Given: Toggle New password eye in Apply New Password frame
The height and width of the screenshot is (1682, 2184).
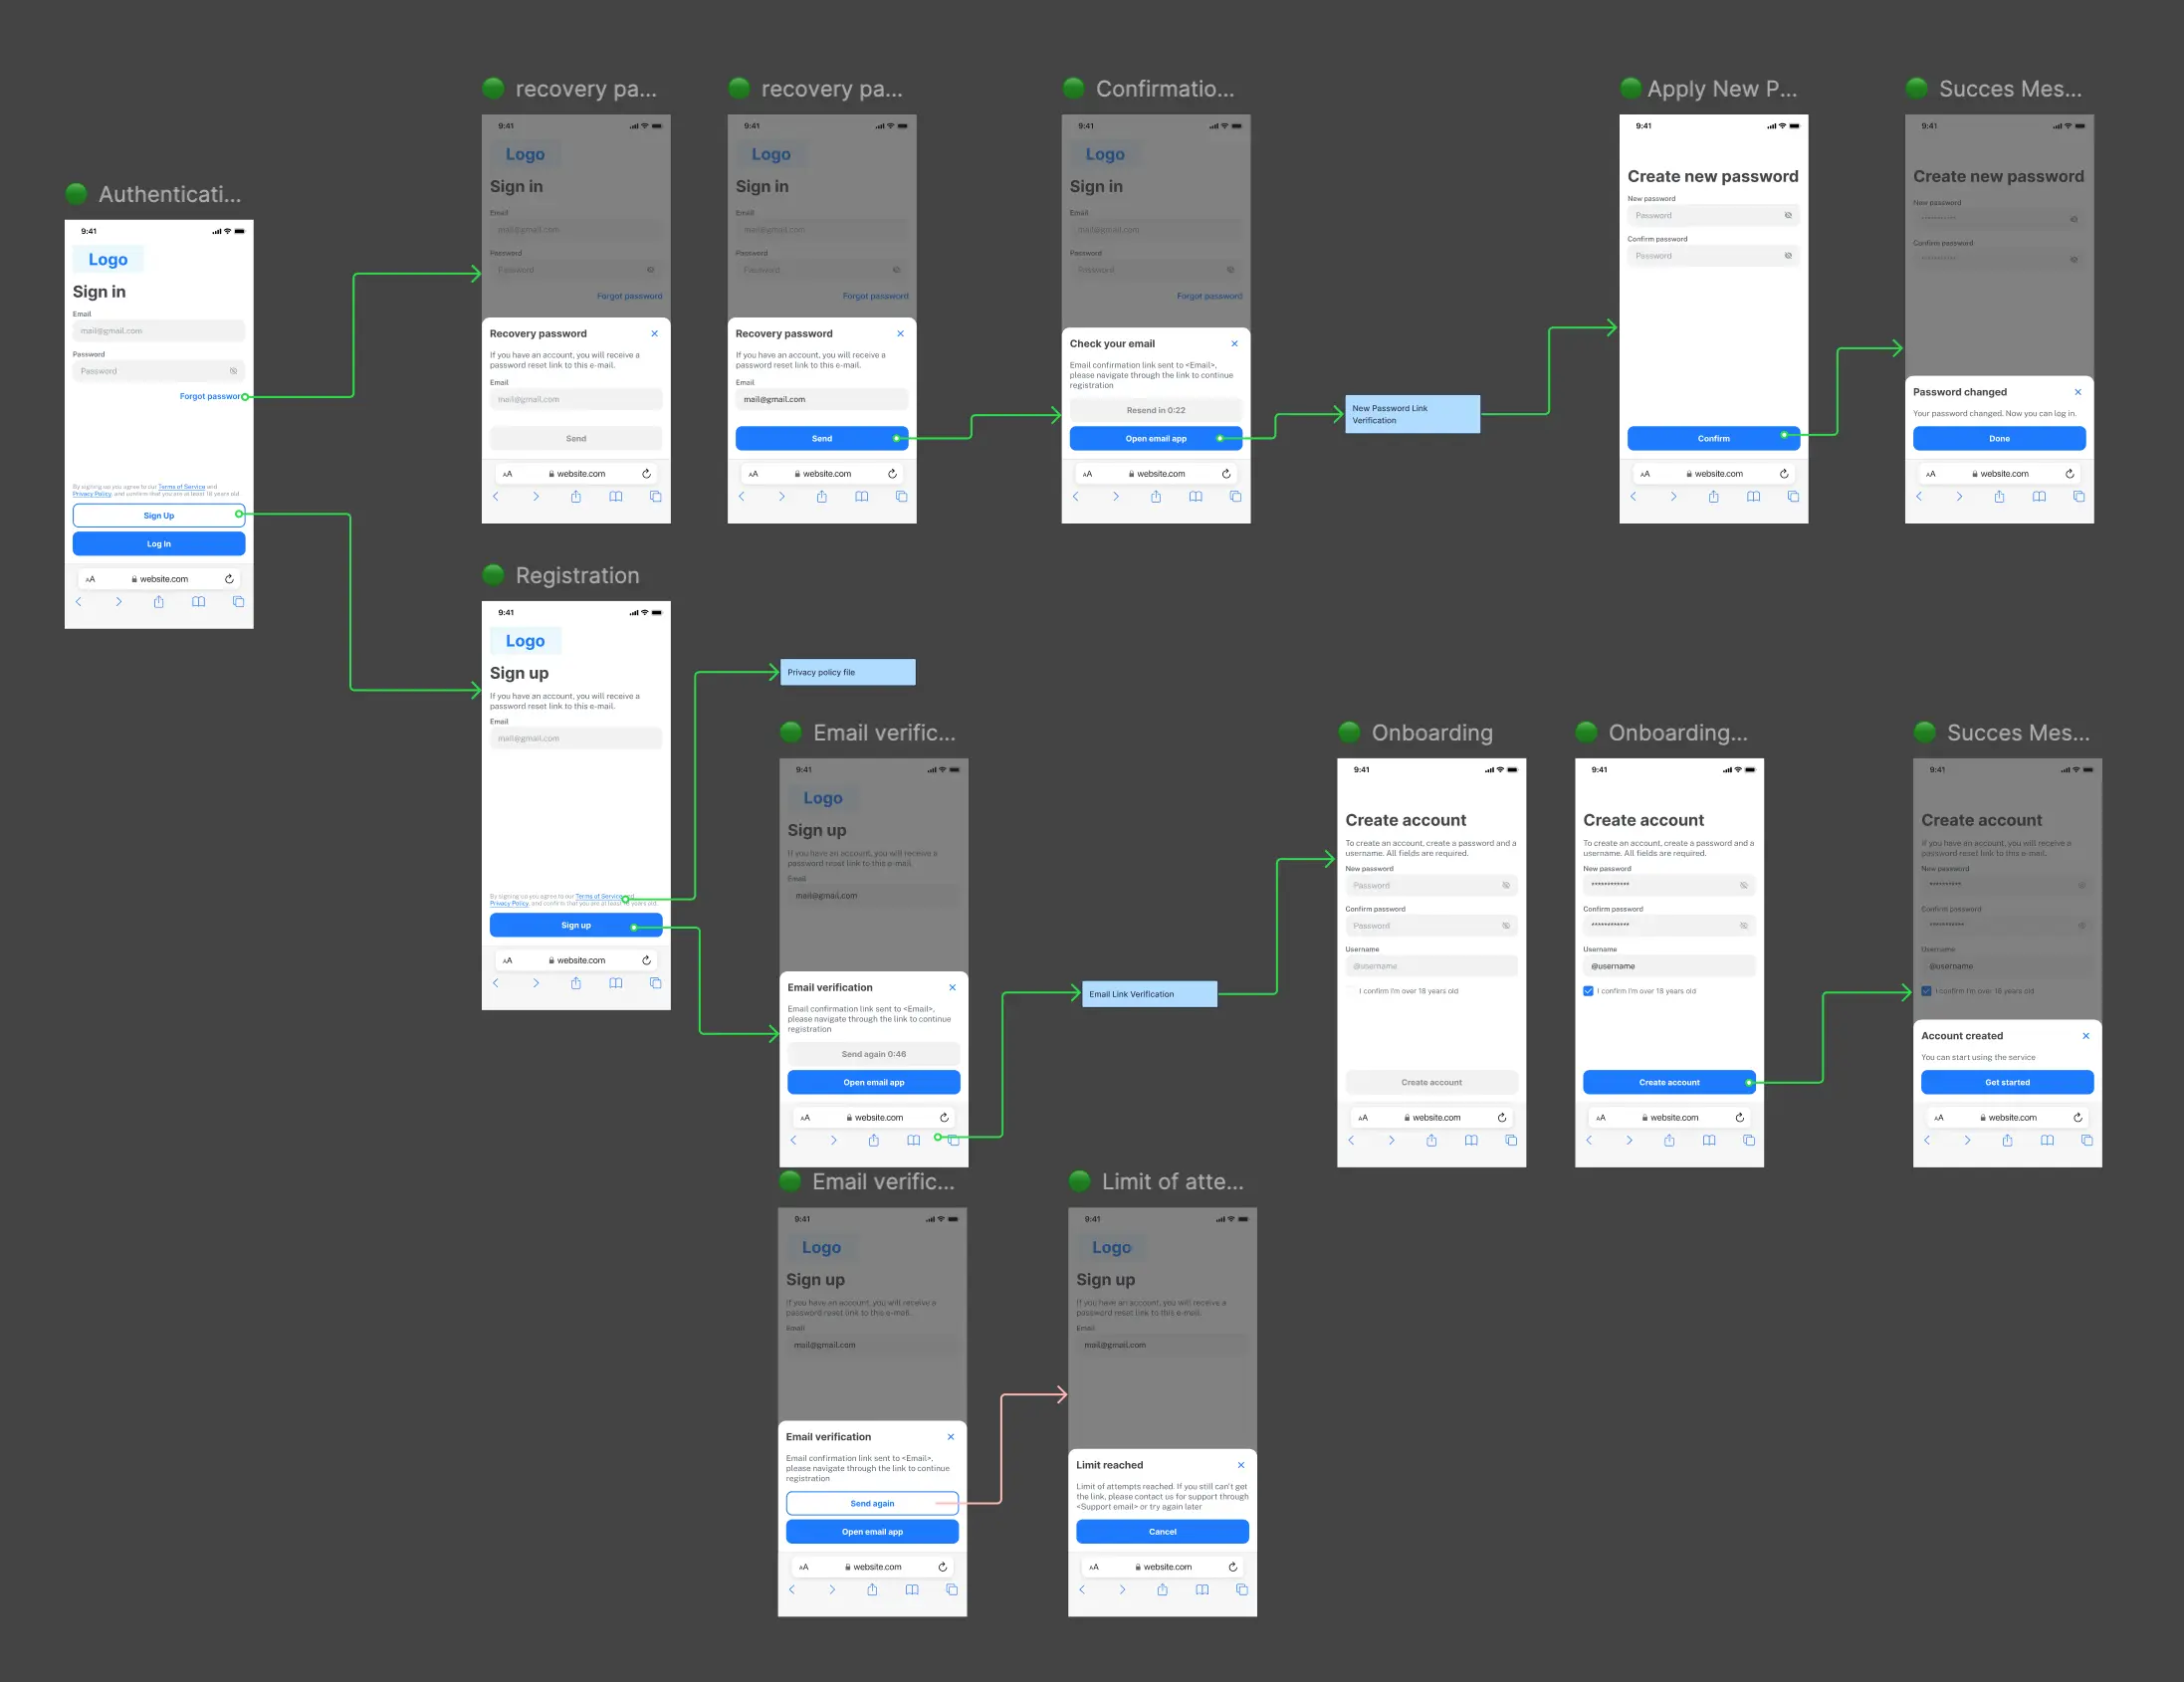Looking at the screenshot, I should tap(1788, 215).
